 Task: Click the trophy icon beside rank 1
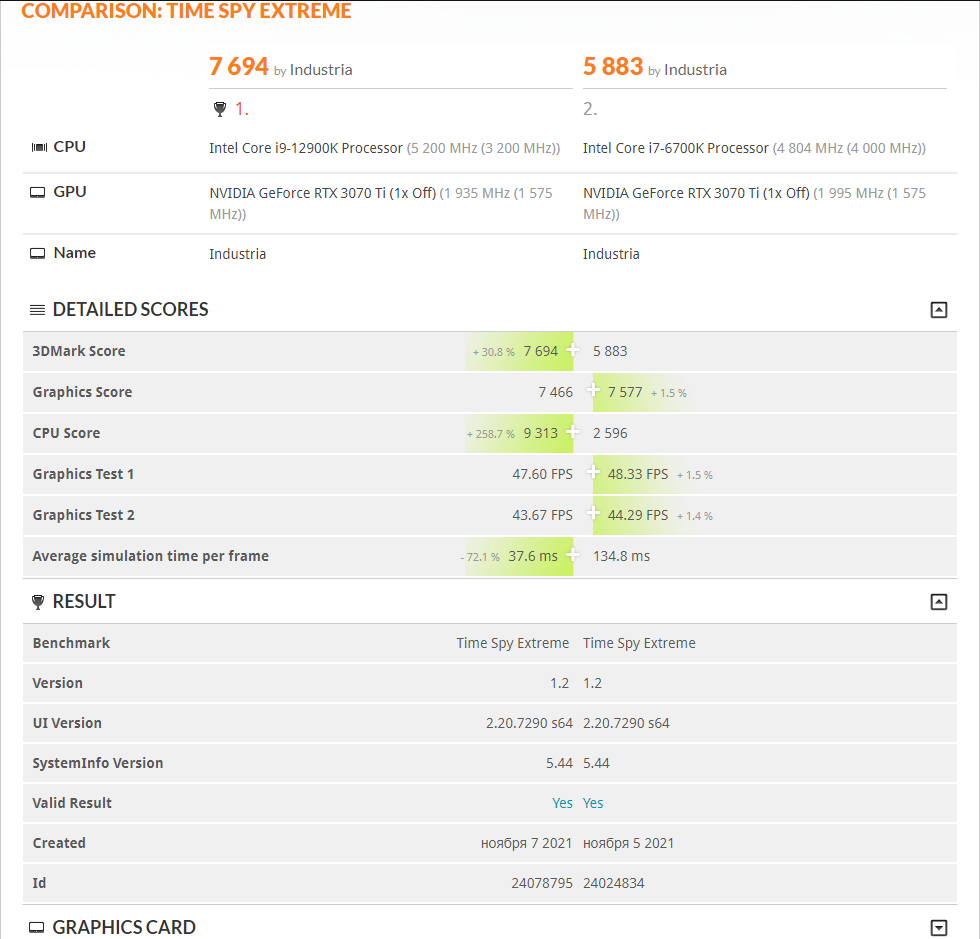219,109
